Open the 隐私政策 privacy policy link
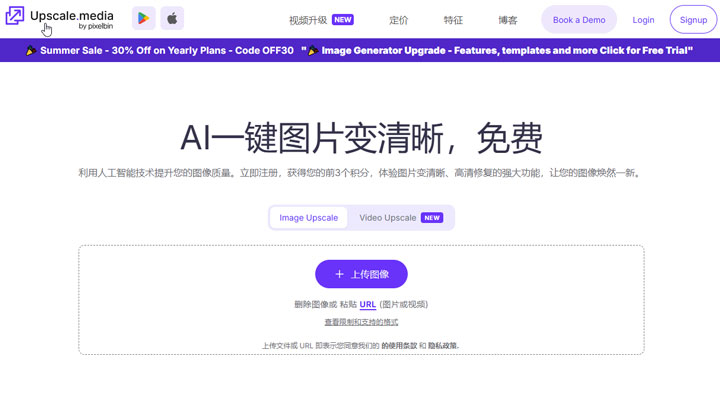This screenshot has width=720, height=402. [443, 345]
